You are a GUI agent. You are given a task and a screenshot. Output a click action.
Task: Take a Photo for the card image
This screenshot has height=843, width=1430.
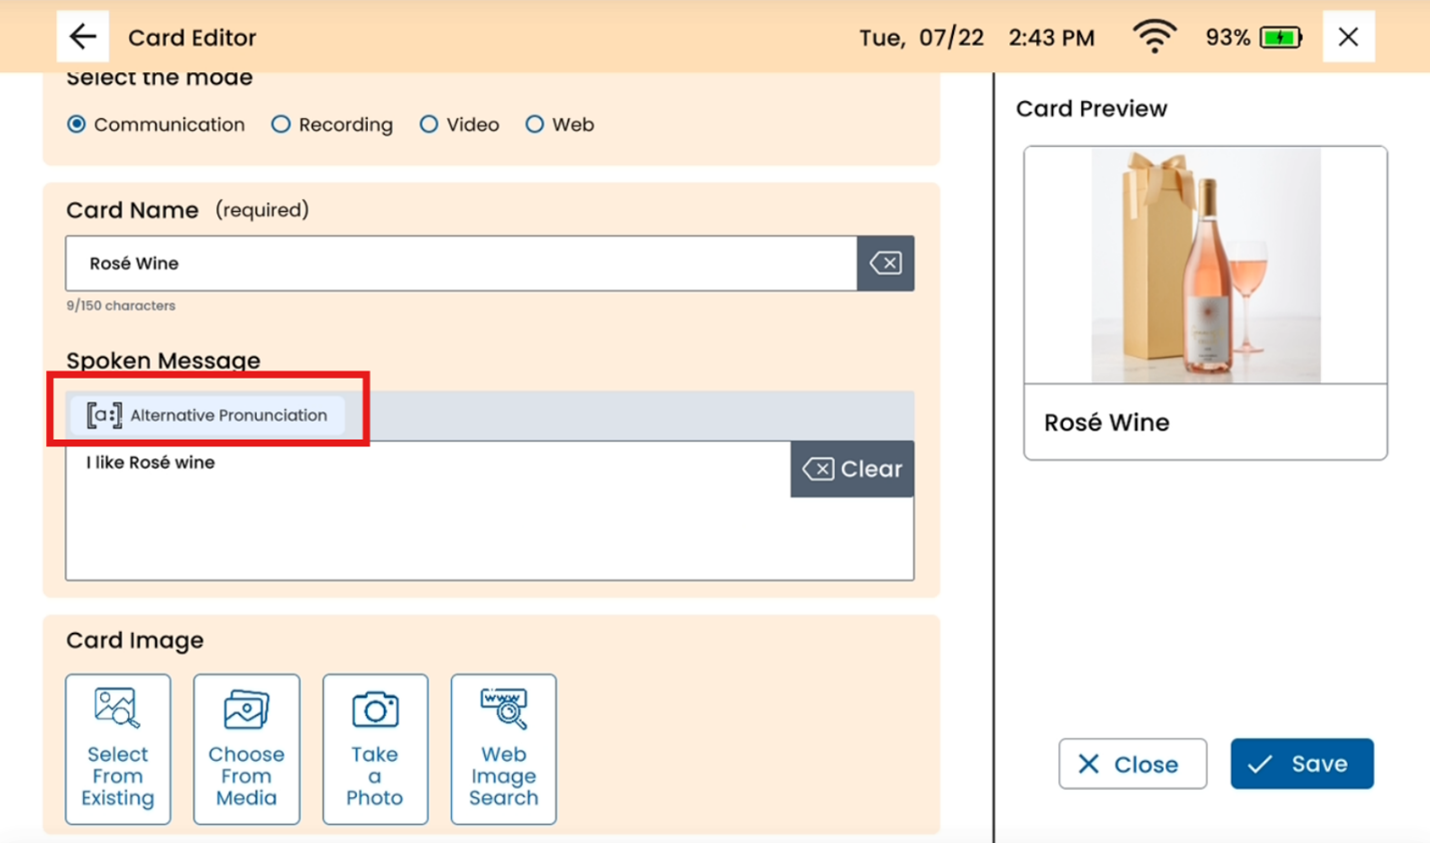[375, 749]
